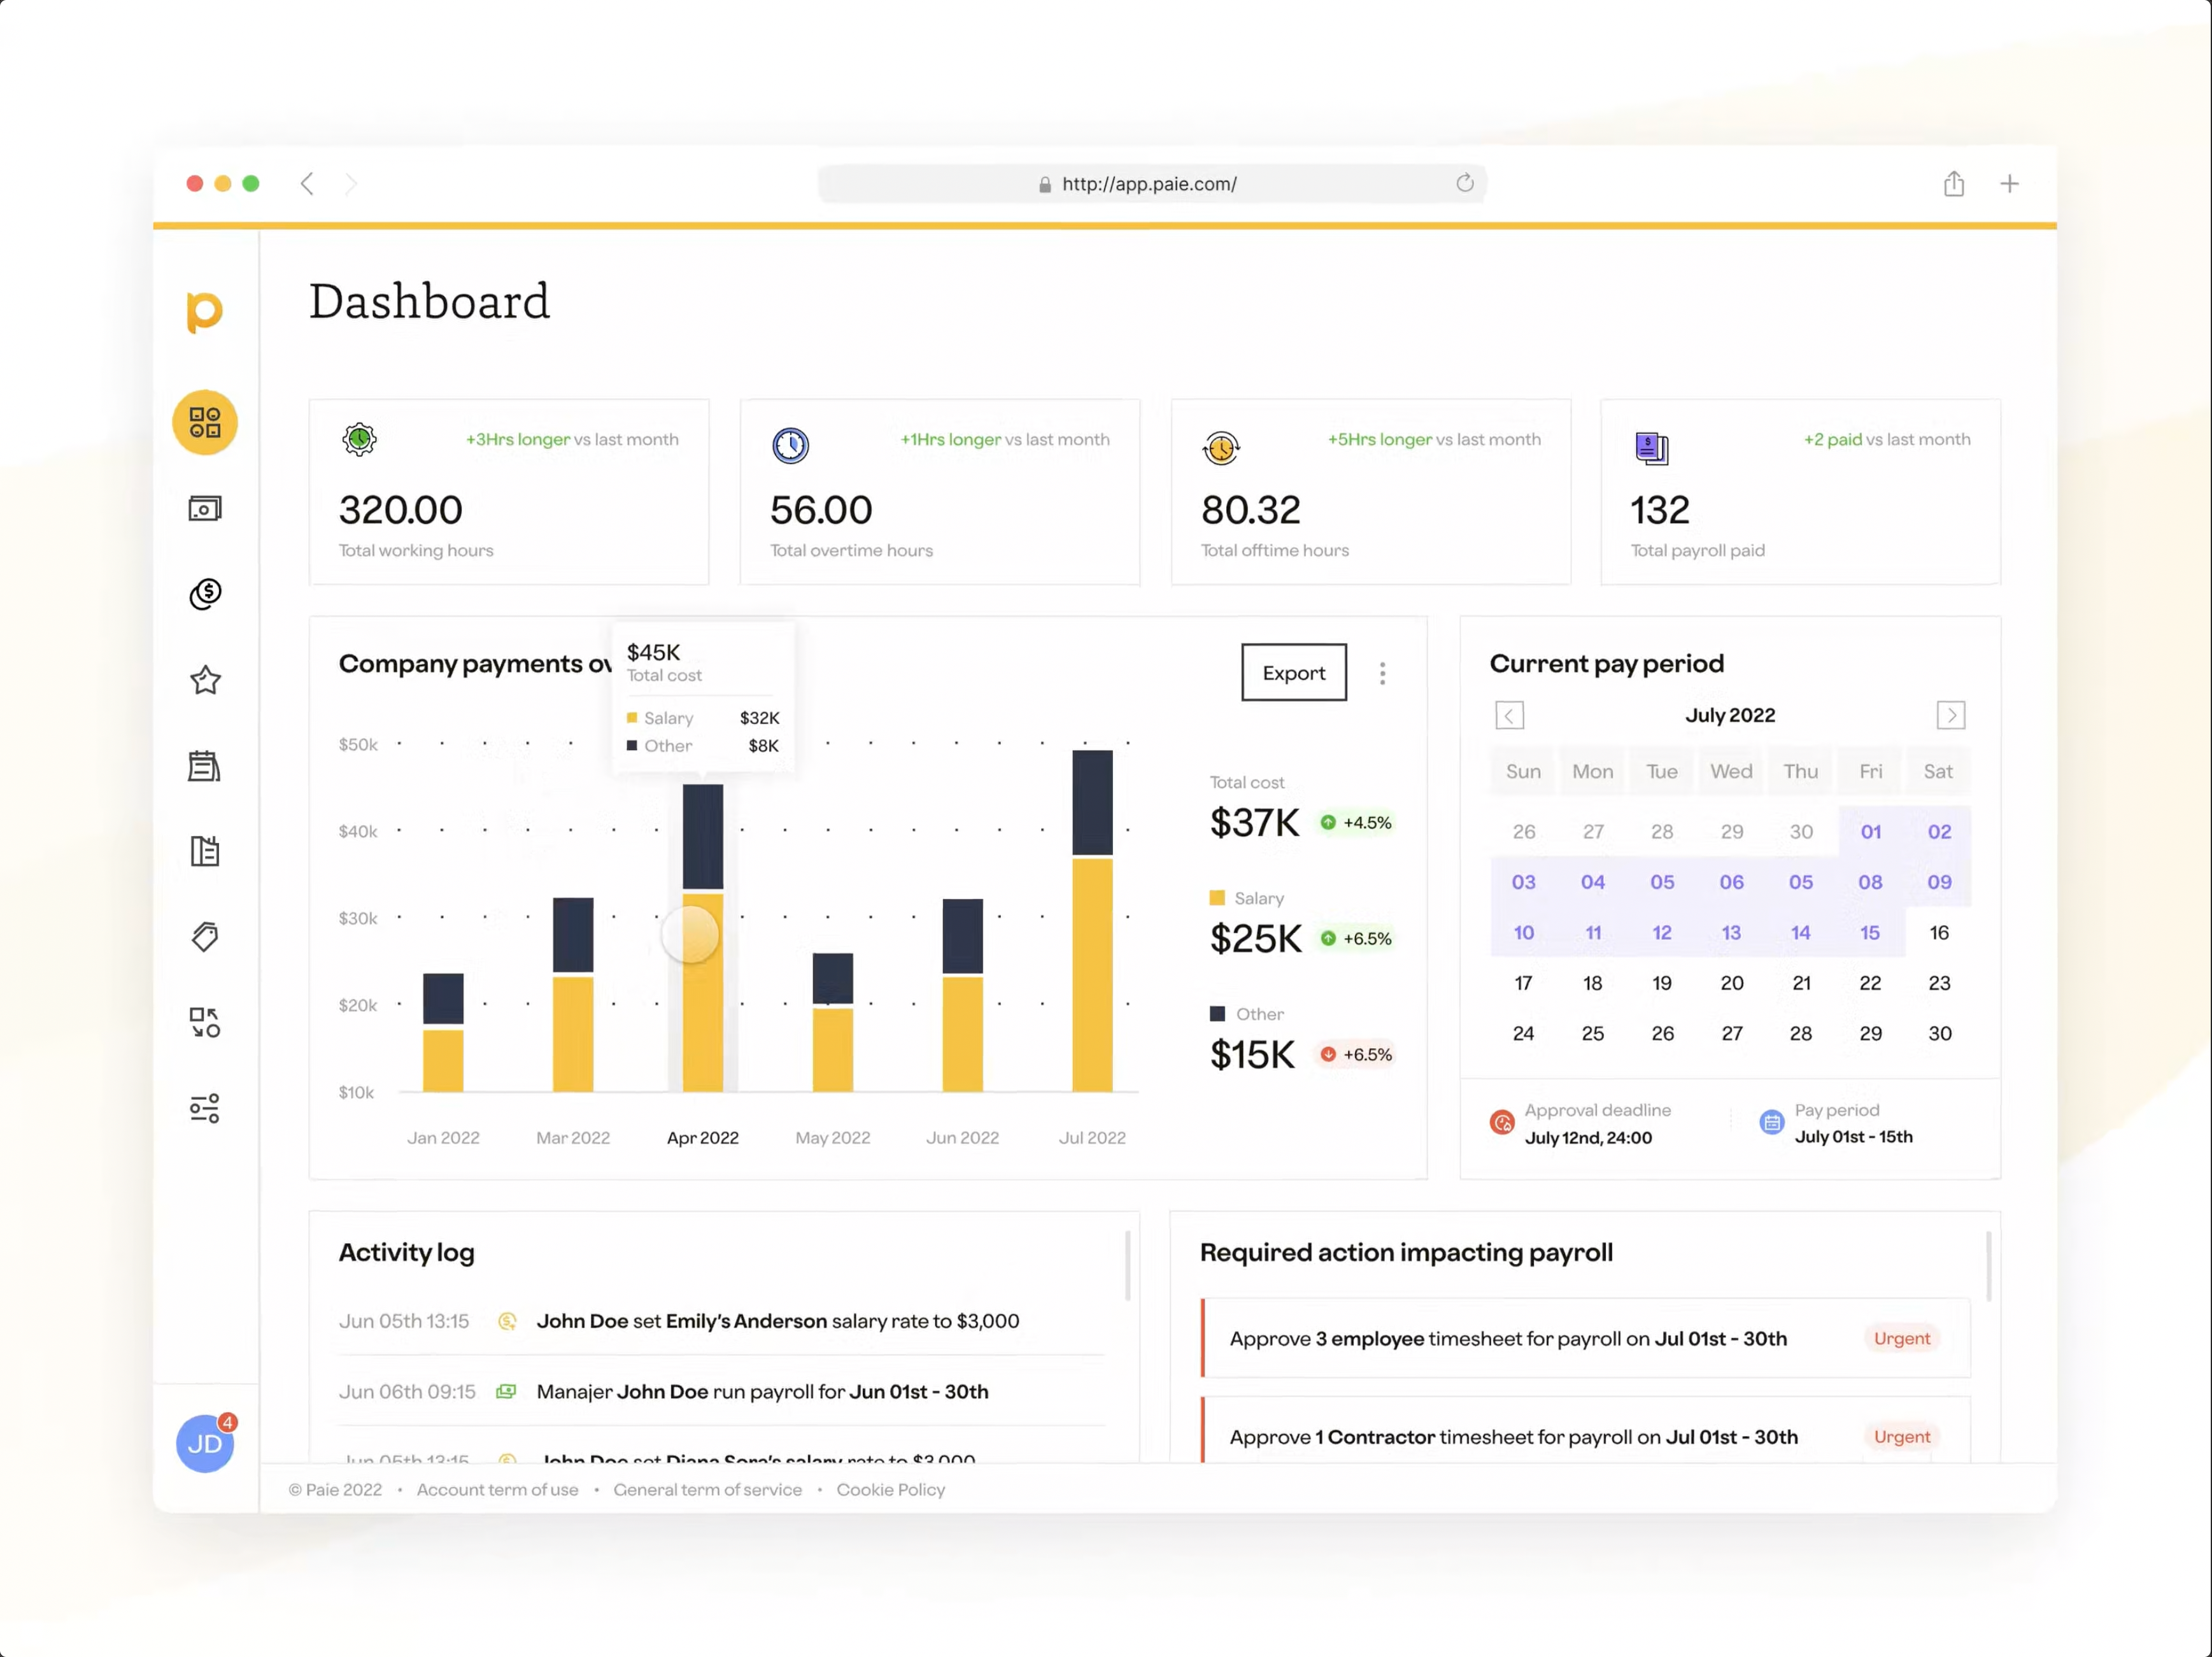Click the tag icon in the sidebar
Screen dimensions: 2212x1657
click(x=205, y=937)
